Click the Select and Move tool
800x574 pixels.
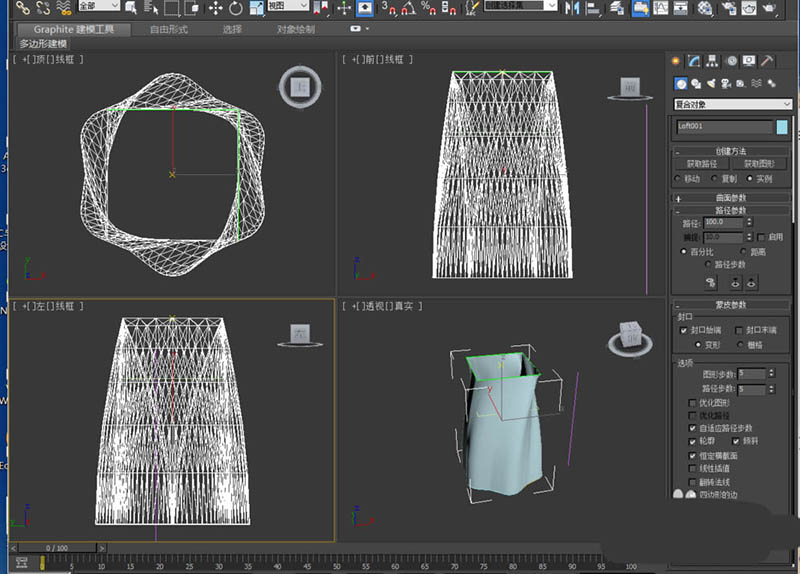pyautogui.click(x=214, y=8)
